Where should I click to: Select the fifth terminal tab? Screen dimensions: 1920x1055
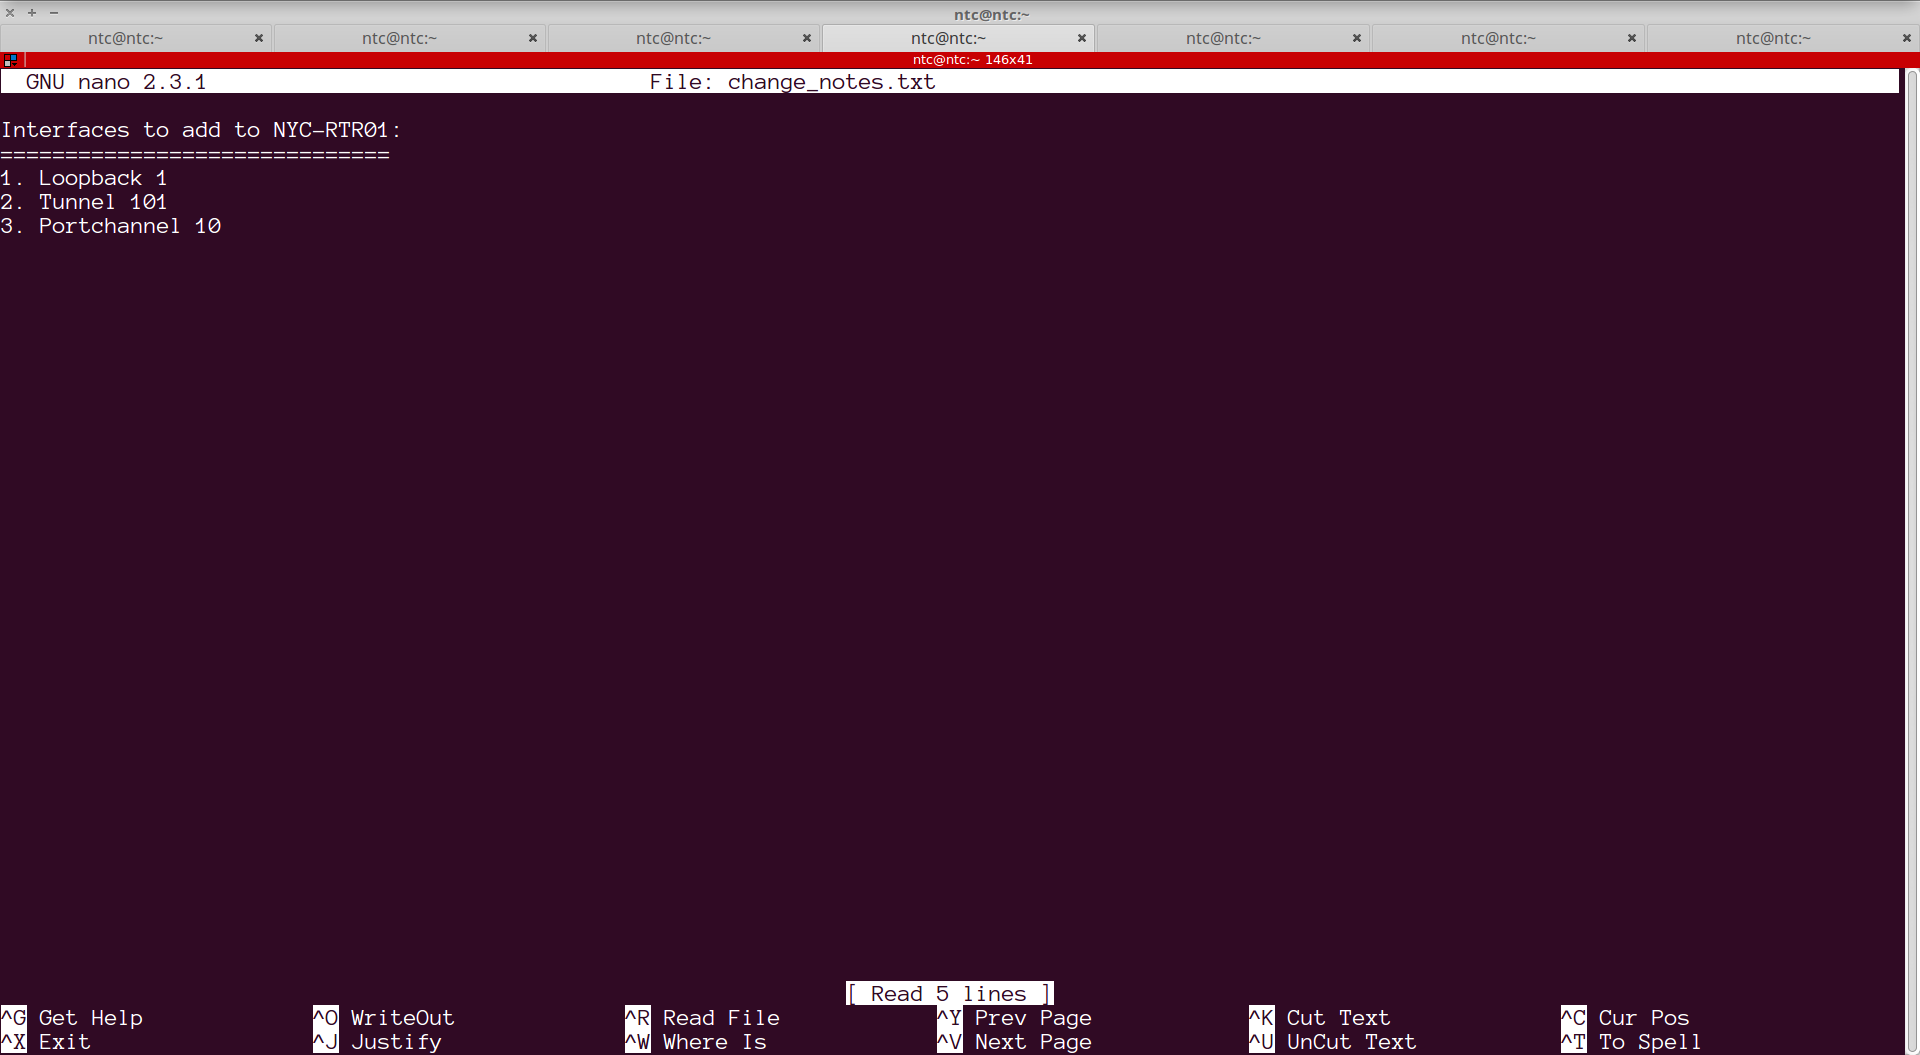(1223, 38)
